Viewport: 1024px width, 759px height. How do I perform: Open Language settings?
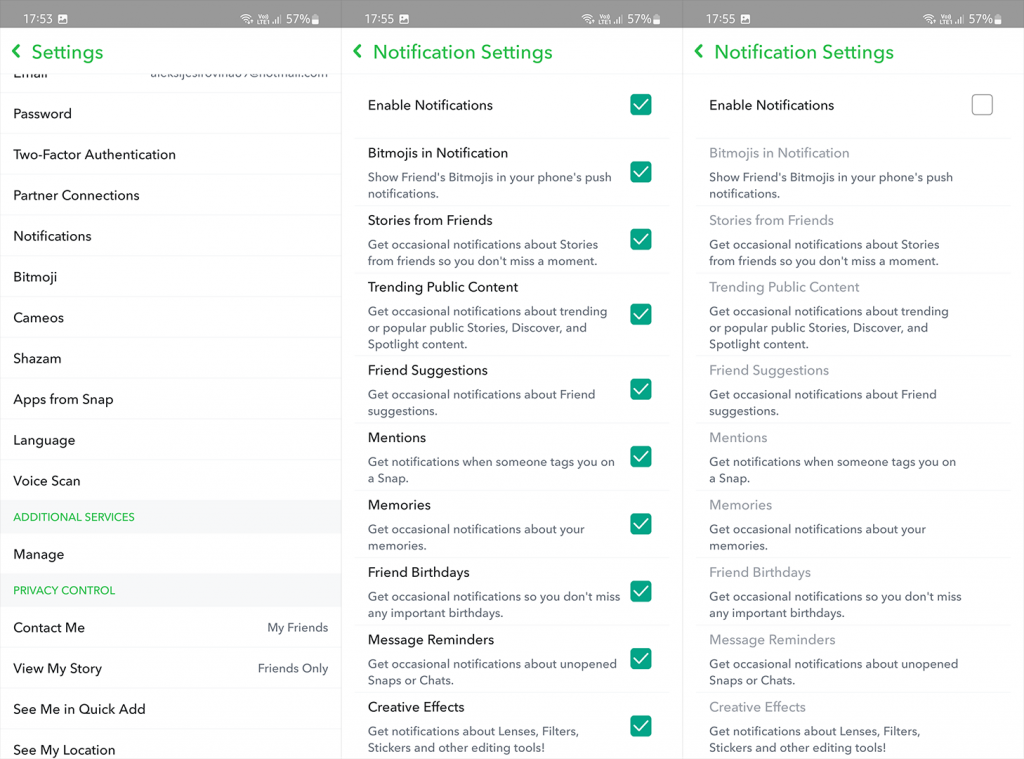pos(170,440)
